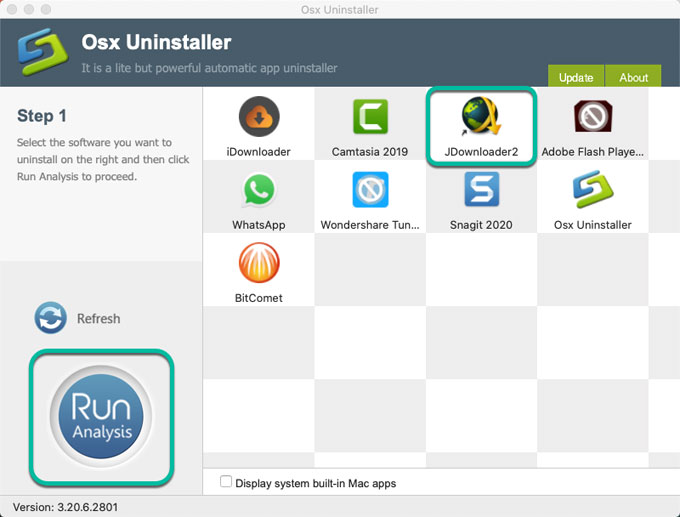Click the circular Refresh arrows icon
Image resolution: width=680 pixels, height=517 pixels.
click(x=51, y=318)
